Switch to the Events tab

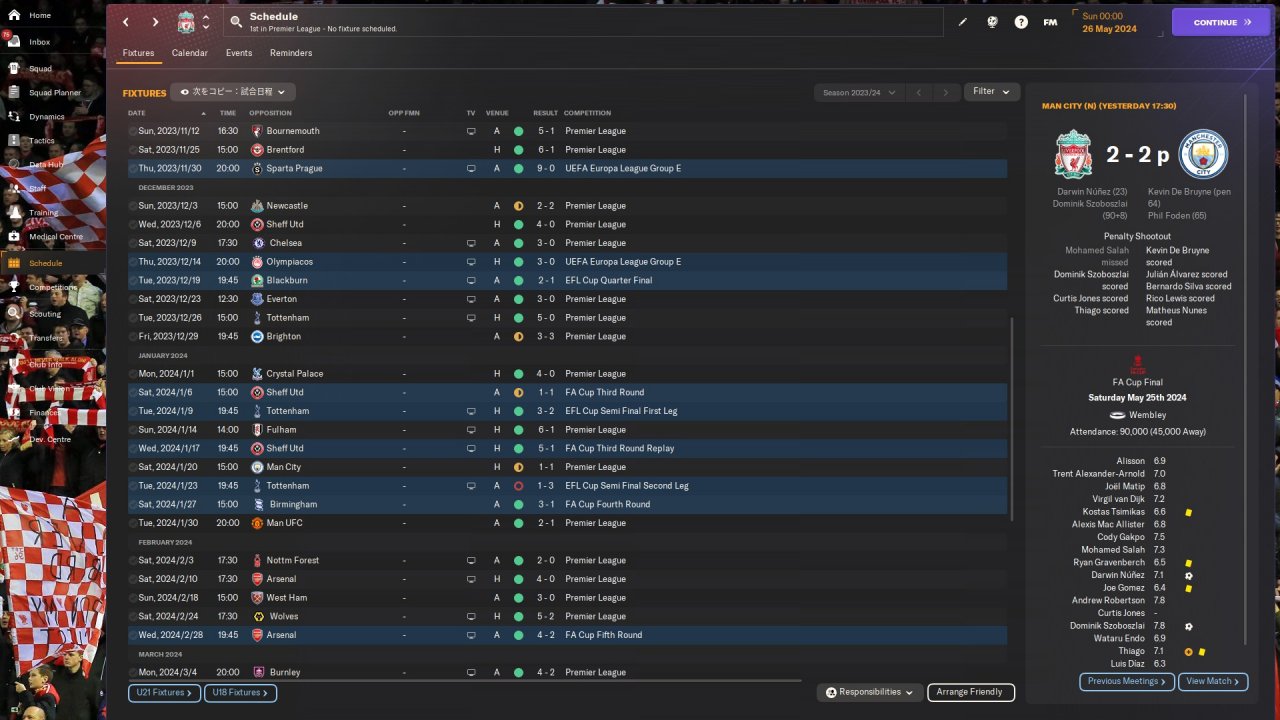[239, 53]
